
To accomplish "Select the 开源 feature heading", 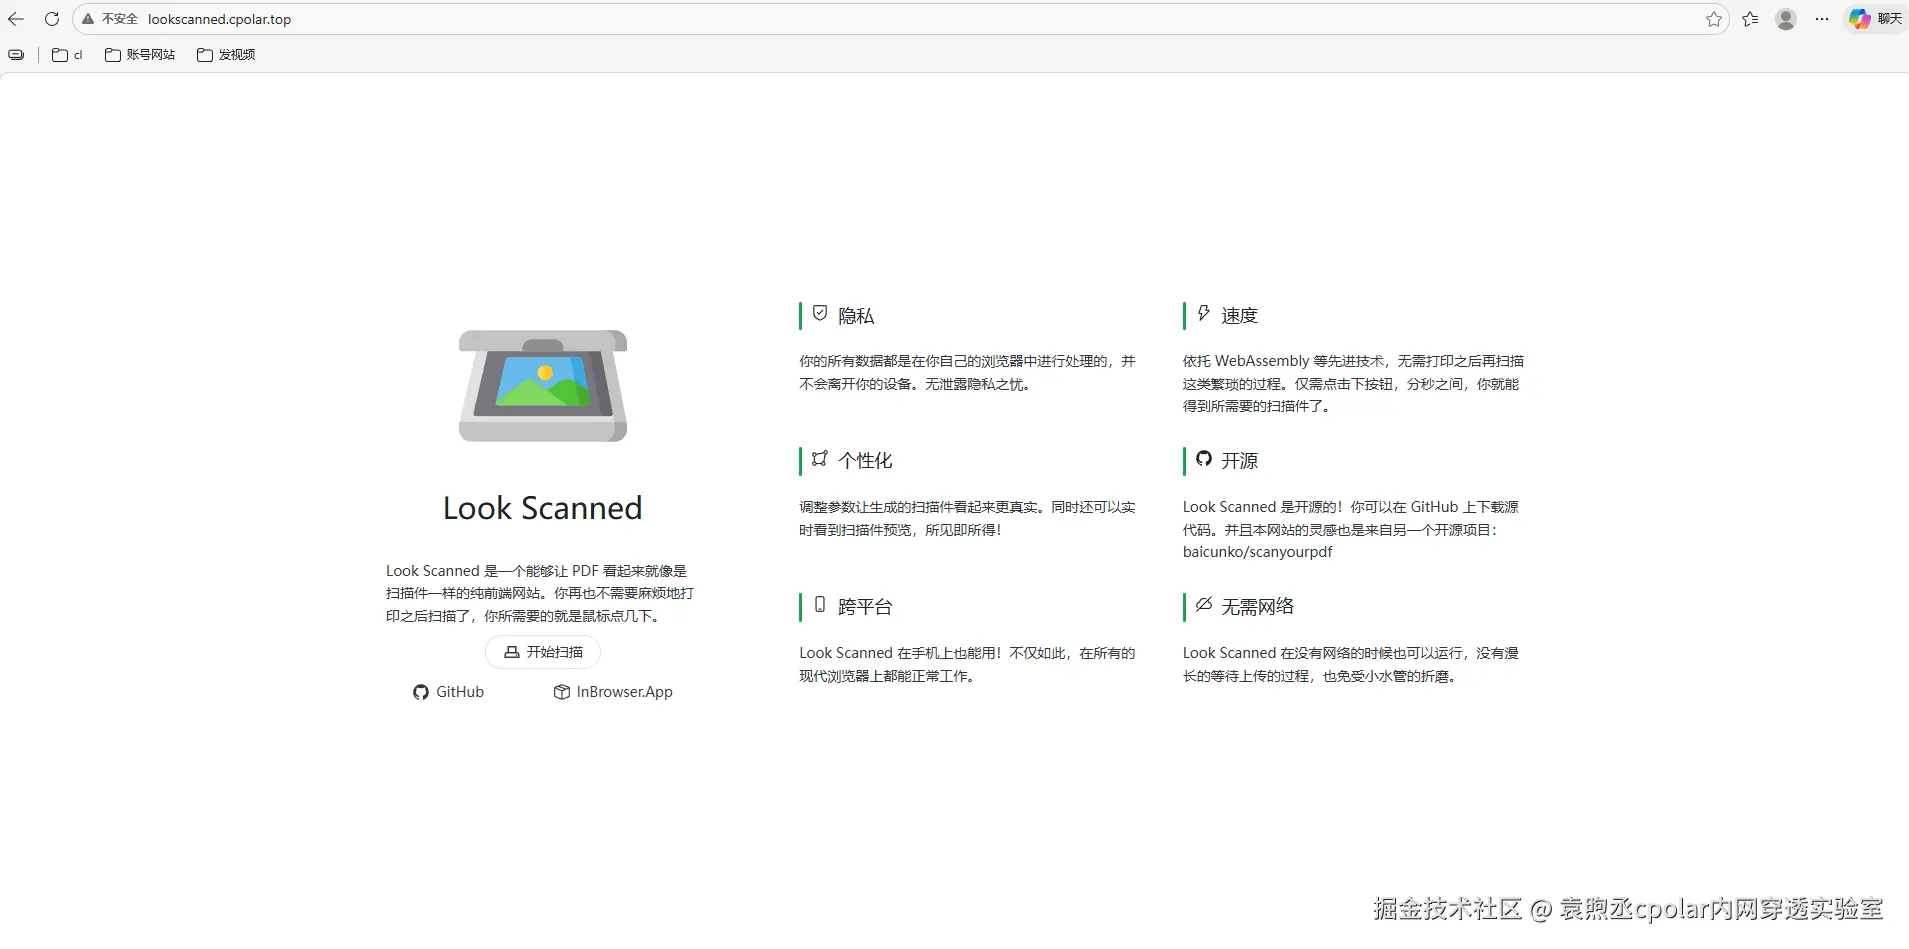I will pos(1239,461).
